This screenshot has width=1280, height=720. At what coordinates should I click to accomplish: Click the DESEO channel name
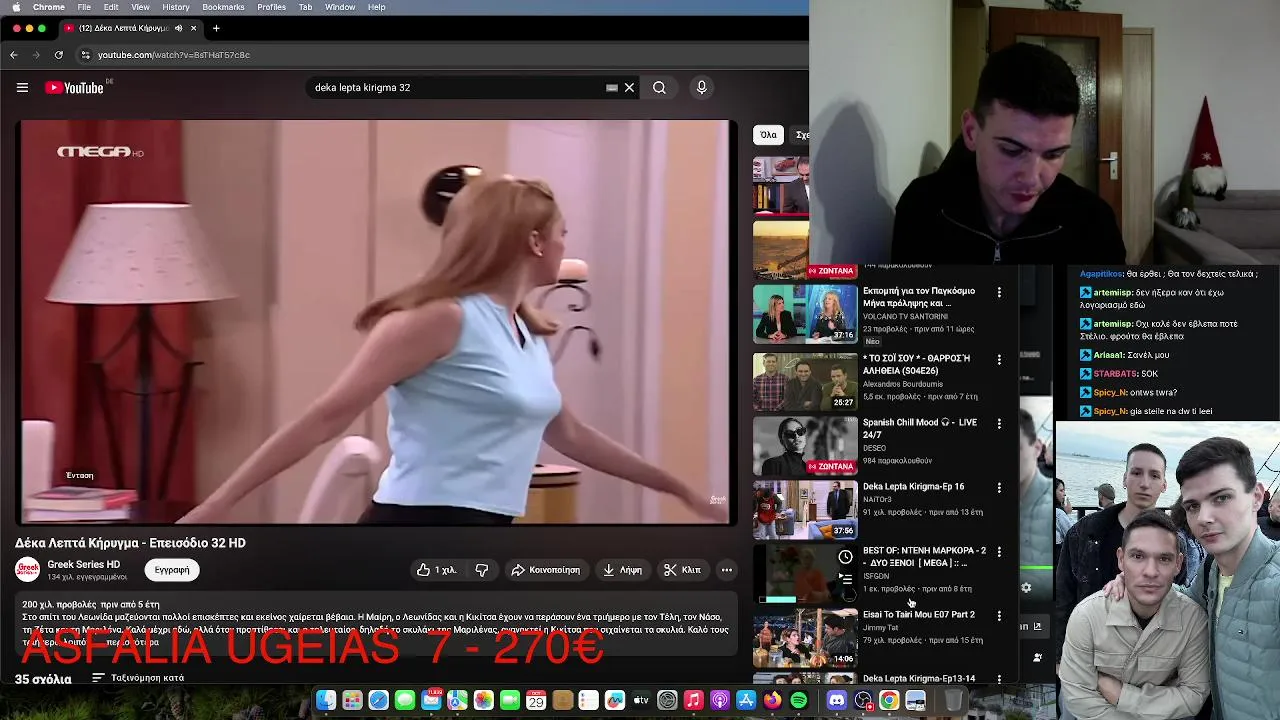(x=874, y=448)
